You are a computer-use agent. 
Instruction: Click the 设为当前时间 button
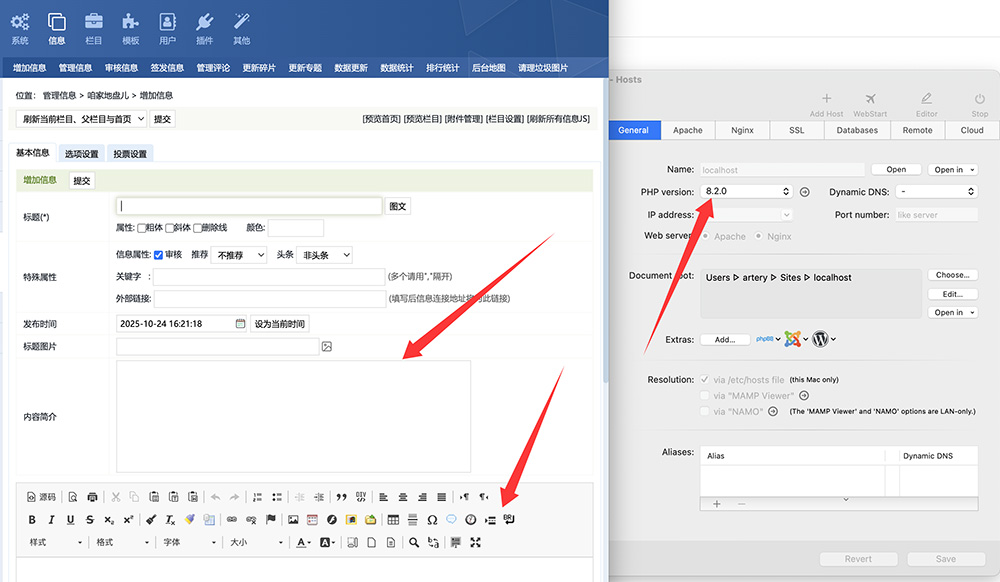coord(279,324)
